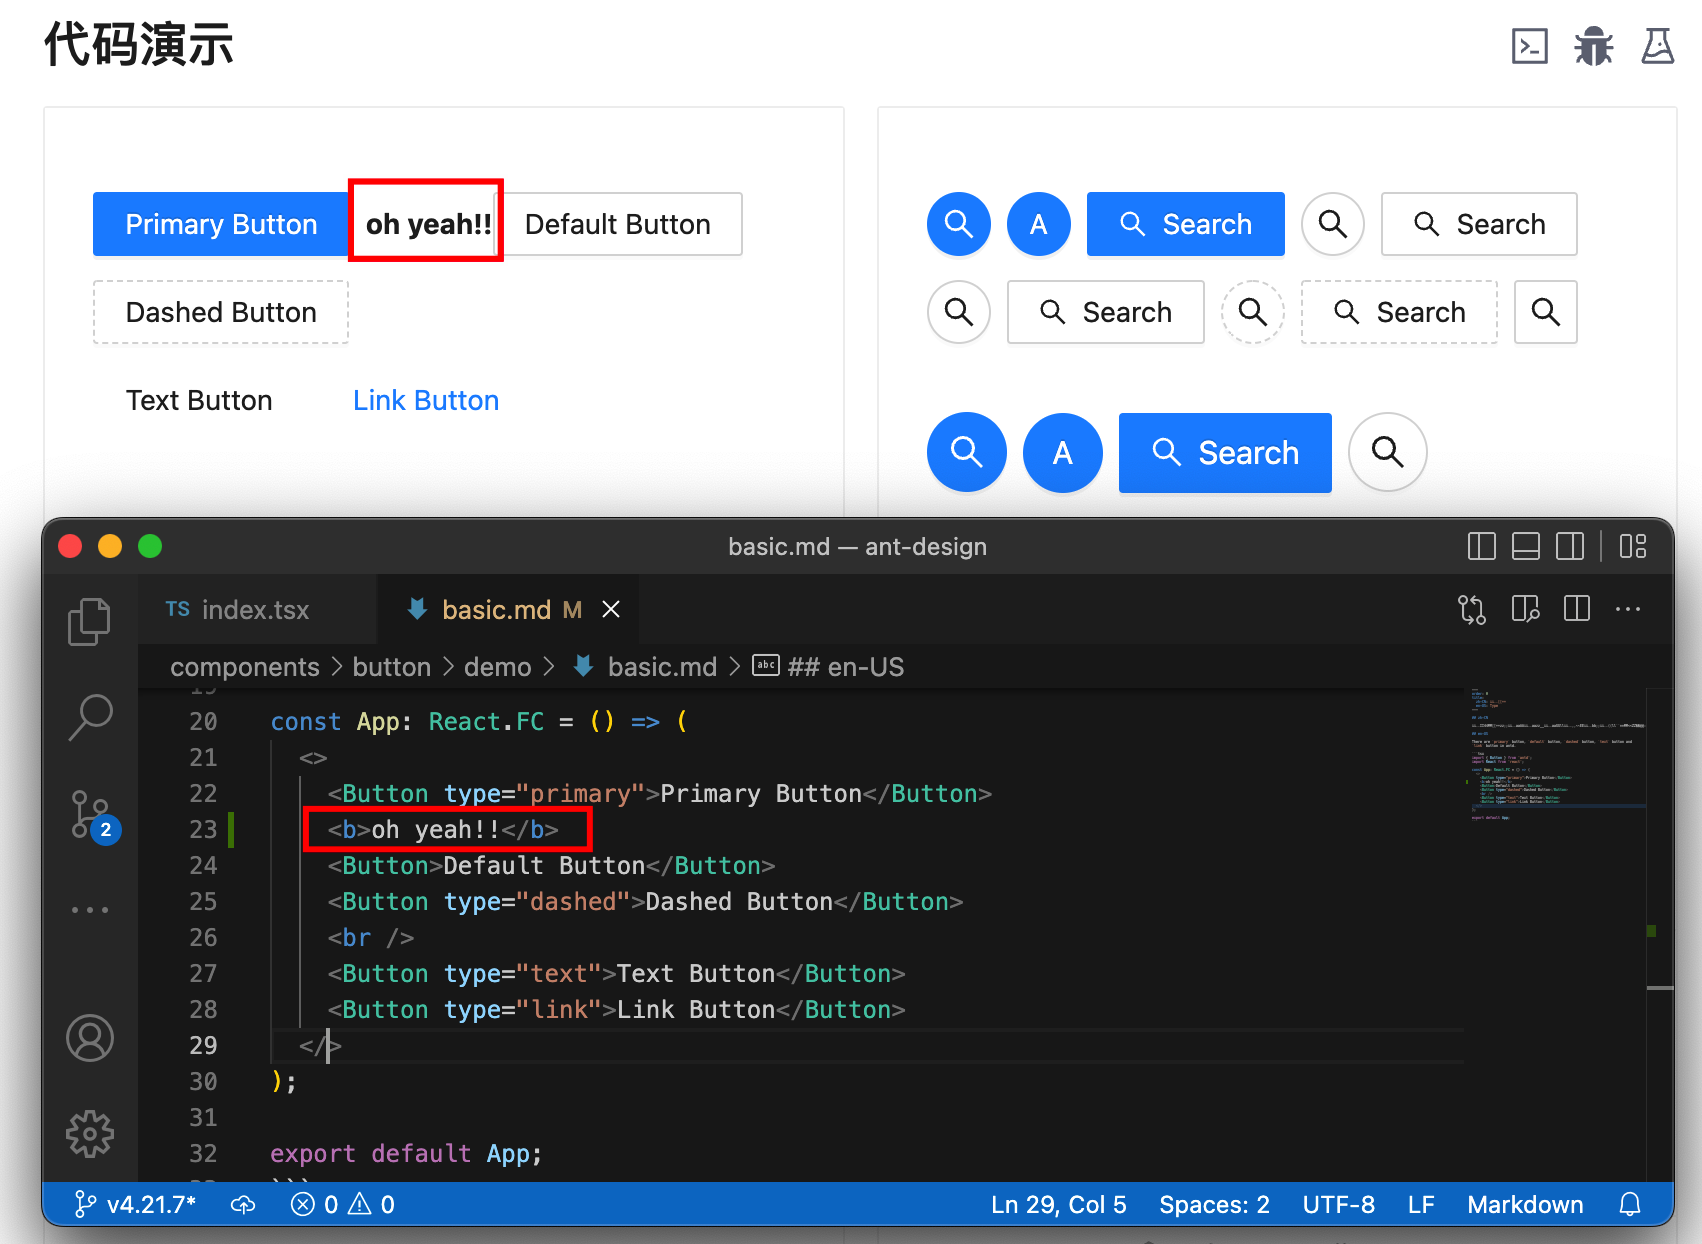The width and height of the screenshot is (1702, 1244).
Task: Open the Accounts menu icon
Action: 89,1038
